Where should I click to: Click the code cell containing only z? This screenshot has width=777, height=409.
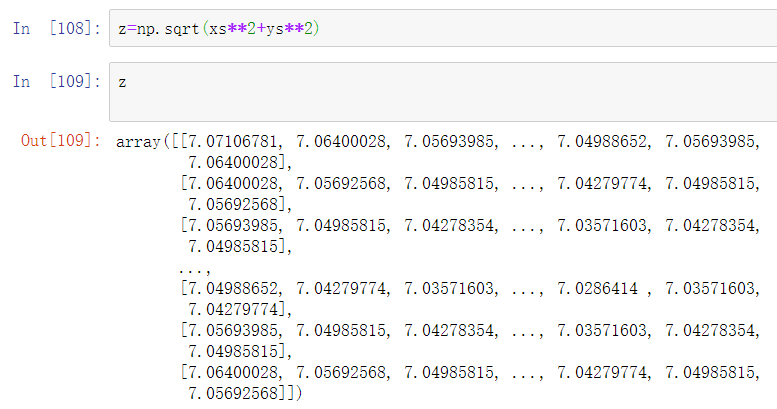(443, 92)
